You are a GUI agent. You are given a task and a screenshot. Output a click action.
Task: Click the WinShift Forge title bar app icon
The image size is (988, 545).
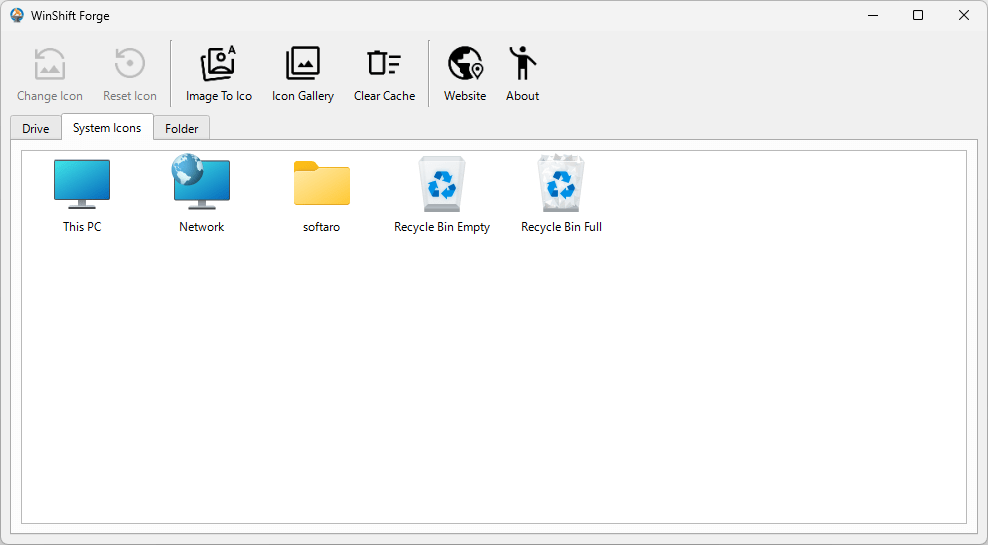tap(17, 15)
